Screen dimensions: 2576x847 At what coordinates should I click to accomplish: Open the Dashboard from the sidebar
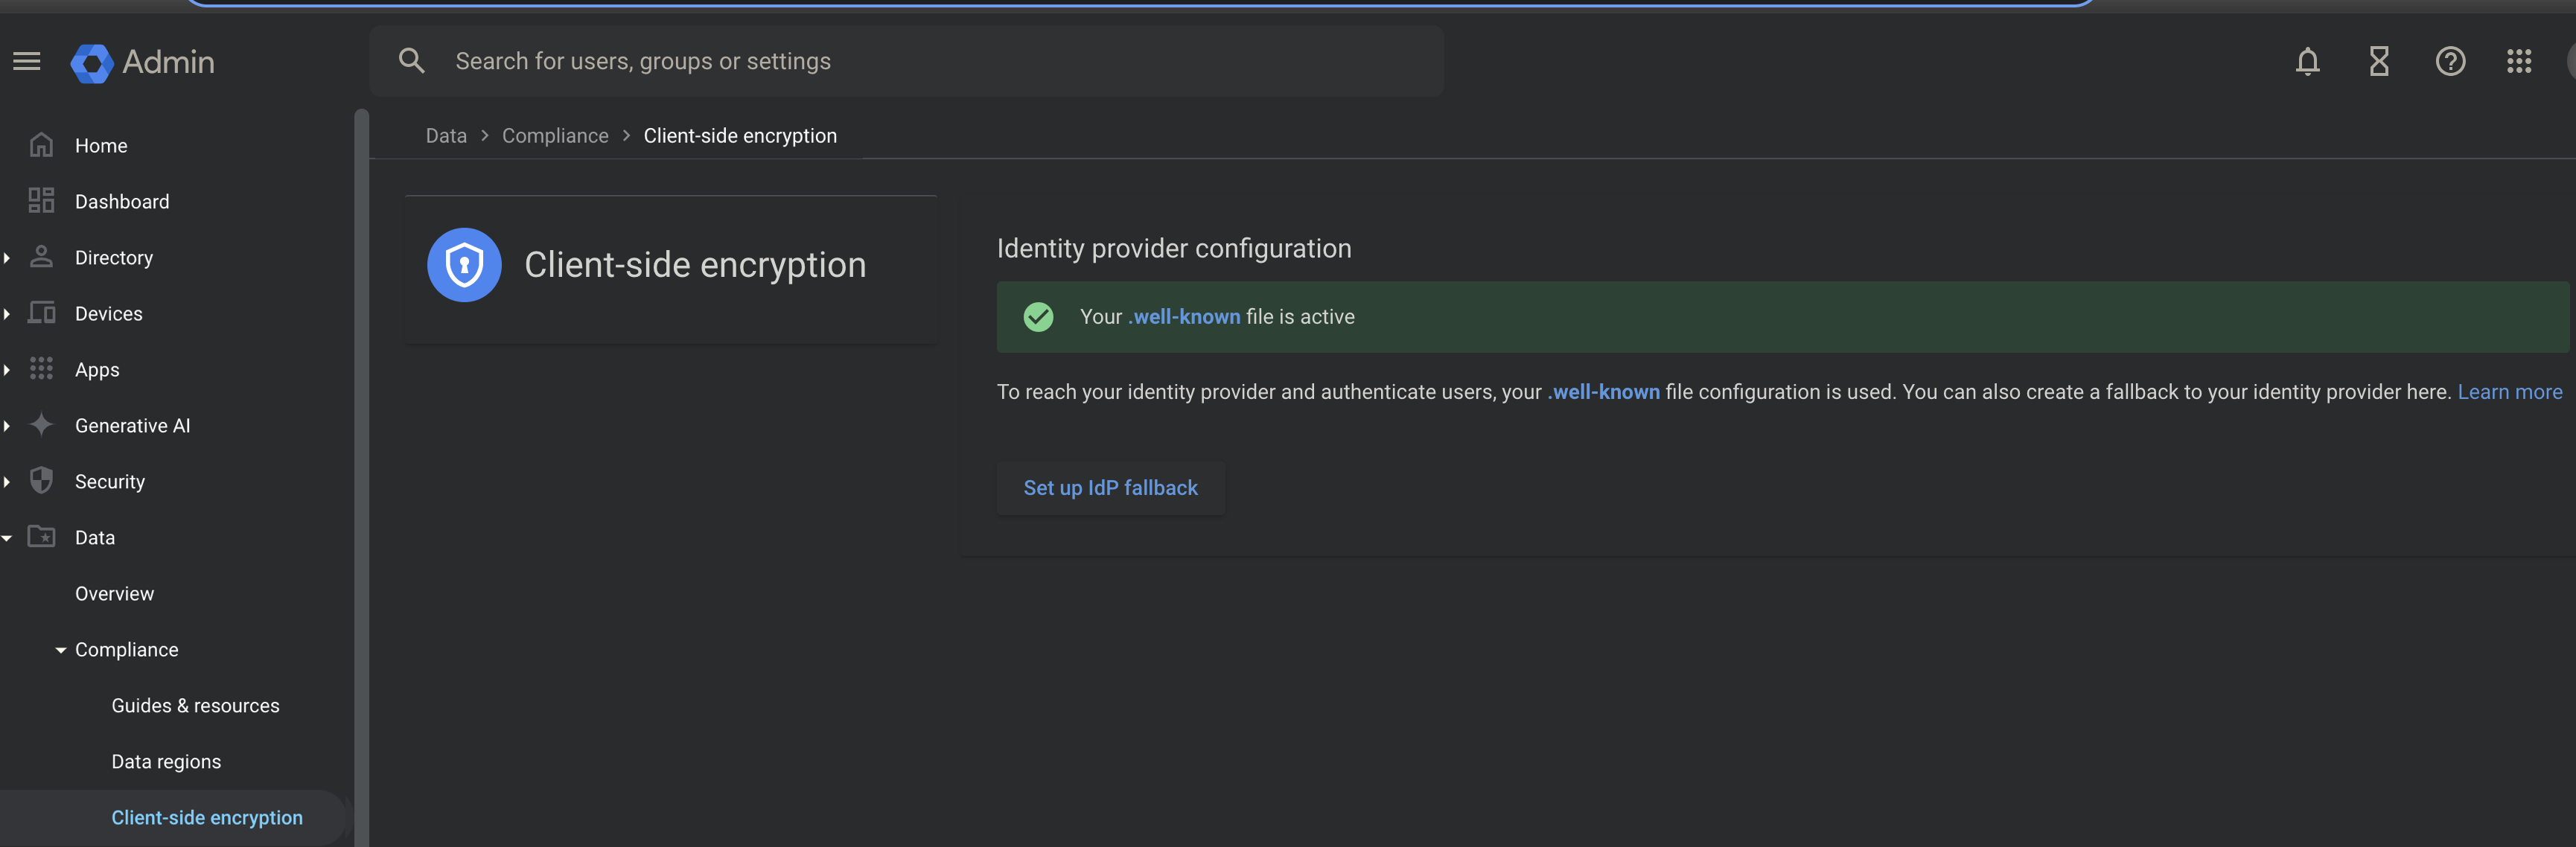[122, 201]
